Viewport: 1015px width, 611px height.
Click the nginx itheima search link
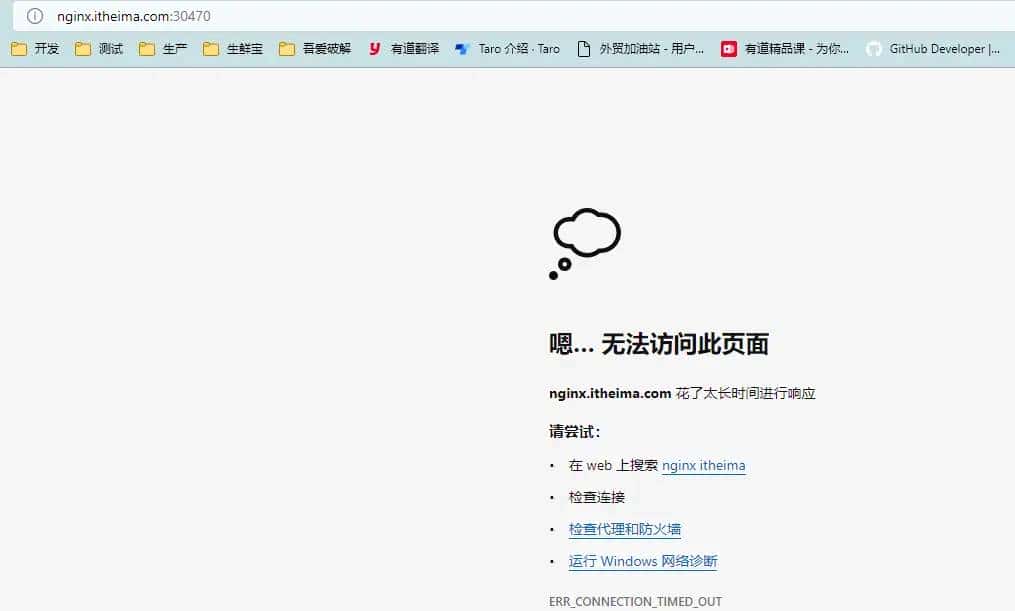click(704, 465)
